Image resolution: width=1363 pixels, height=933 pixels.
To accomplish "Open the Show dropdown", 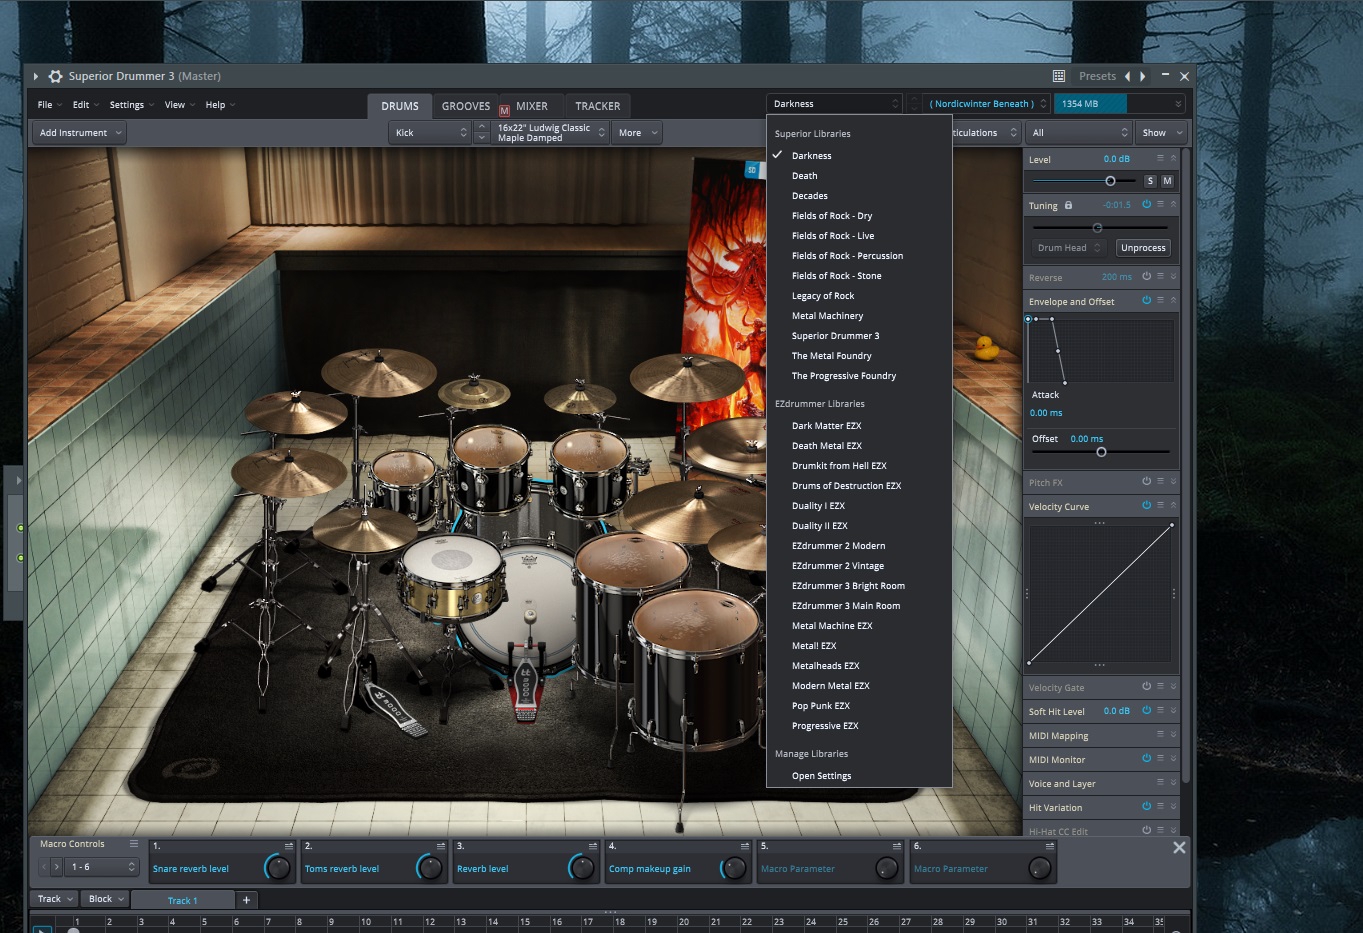I will (1160, 132).
